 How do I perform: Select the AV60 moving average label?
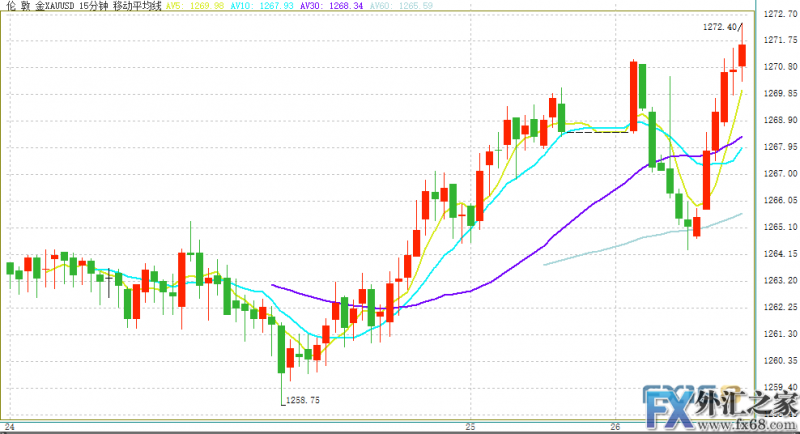pyautogui.click(x=390, y=6)
